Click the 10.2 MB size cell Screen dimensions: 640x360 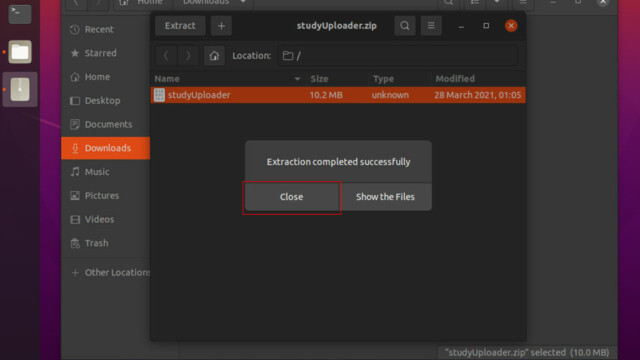[326, 95]
